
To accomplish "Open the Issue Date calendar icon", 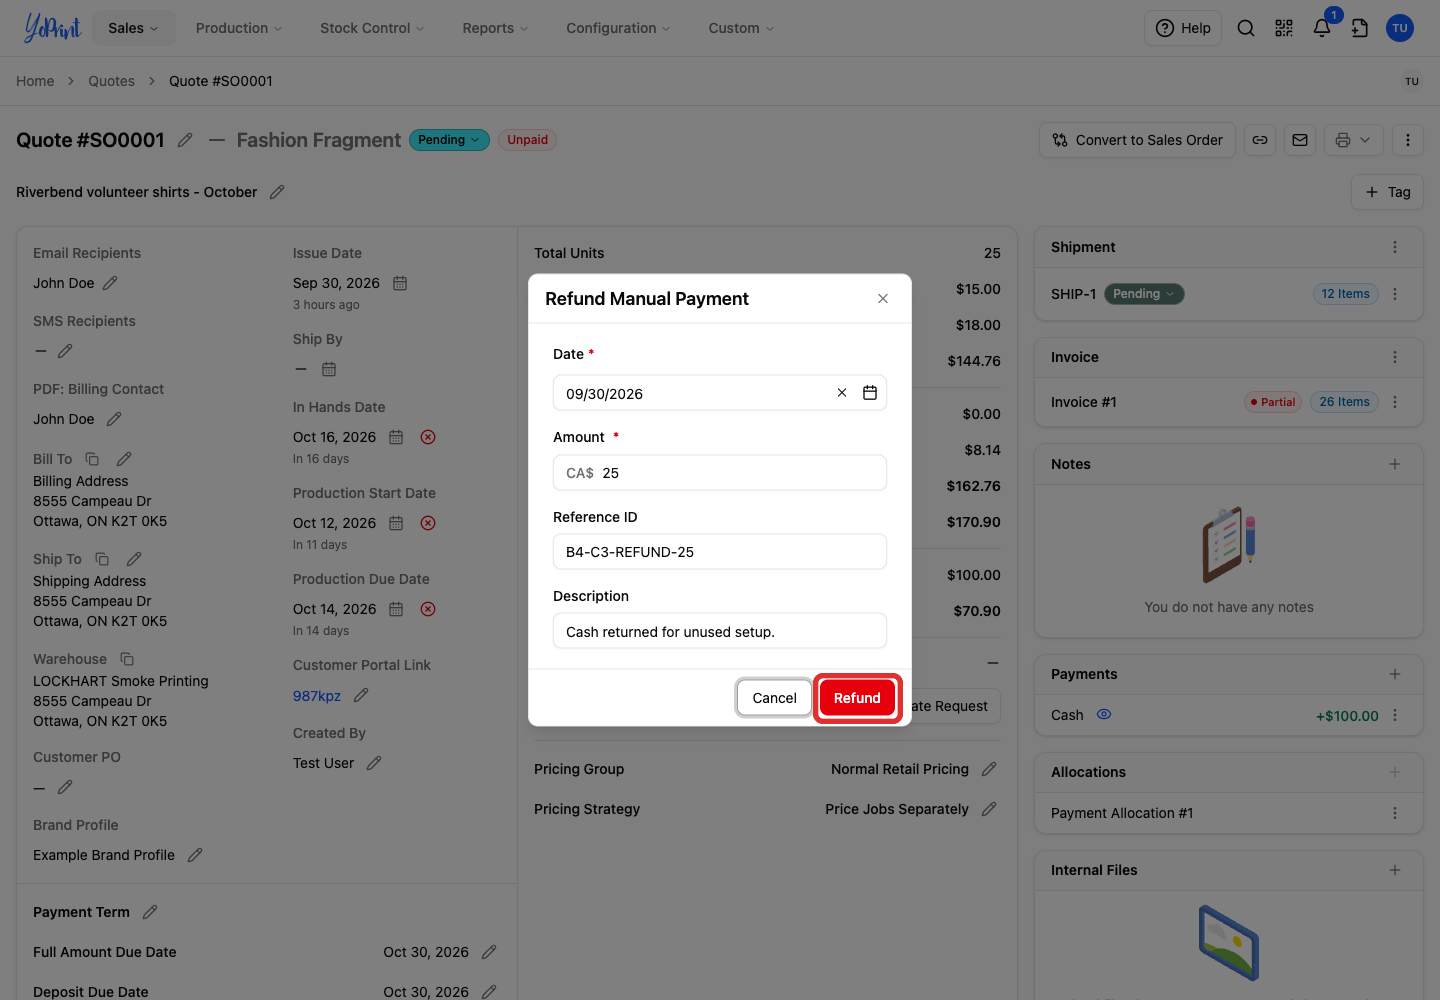I will [x=400, y=283].
